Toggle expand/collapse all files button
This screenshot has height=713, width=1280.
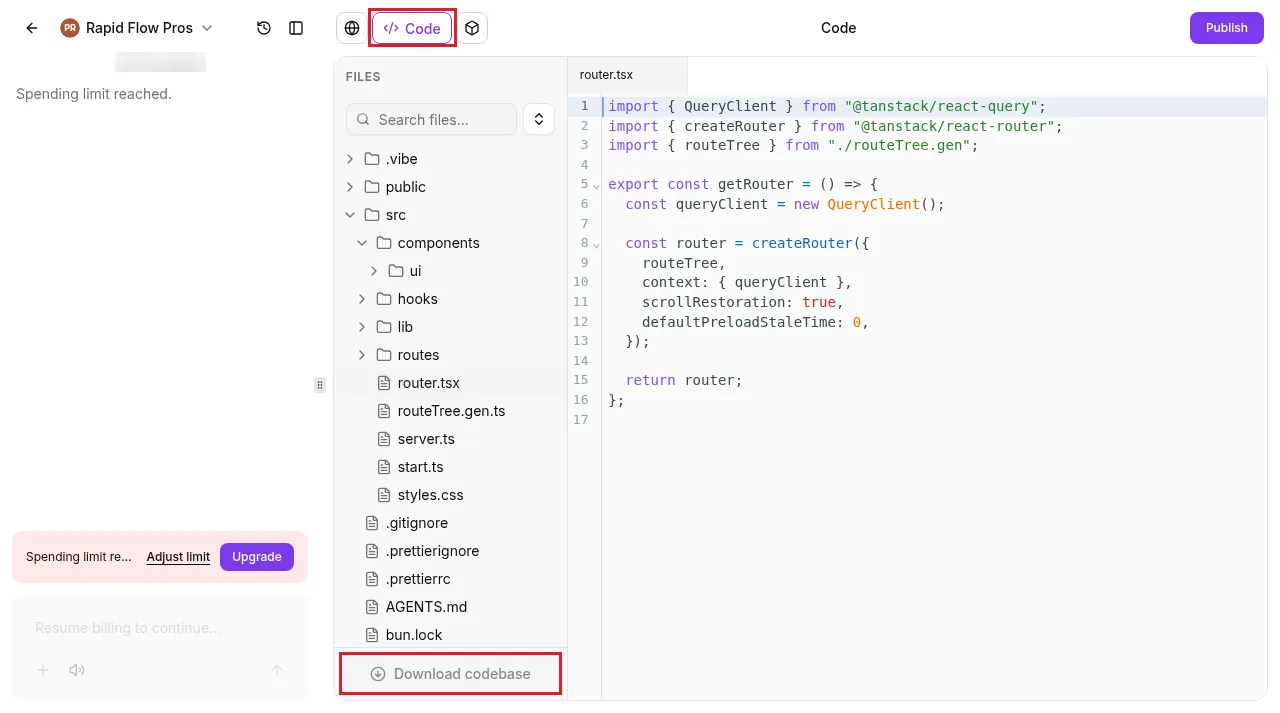click(539, 119)
